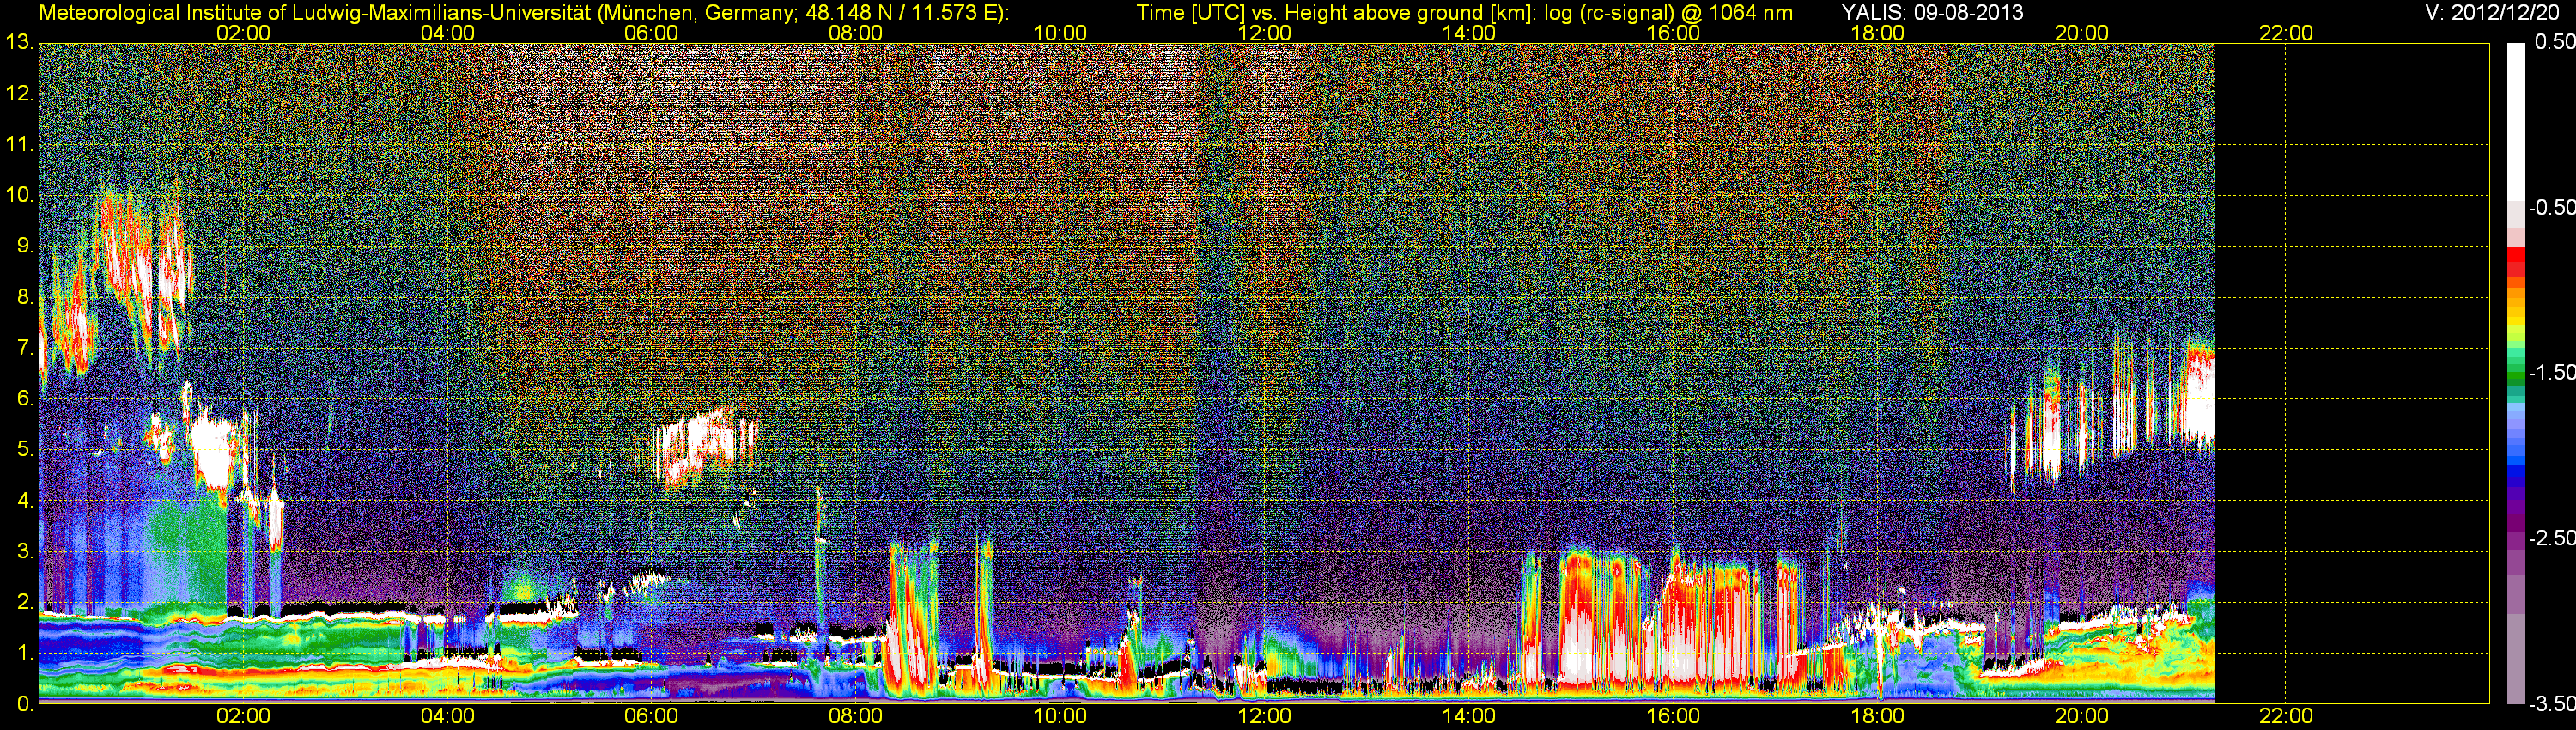Click the "-2.50" color scale label
The image size is (2576, 730).
coord(2550,538)
